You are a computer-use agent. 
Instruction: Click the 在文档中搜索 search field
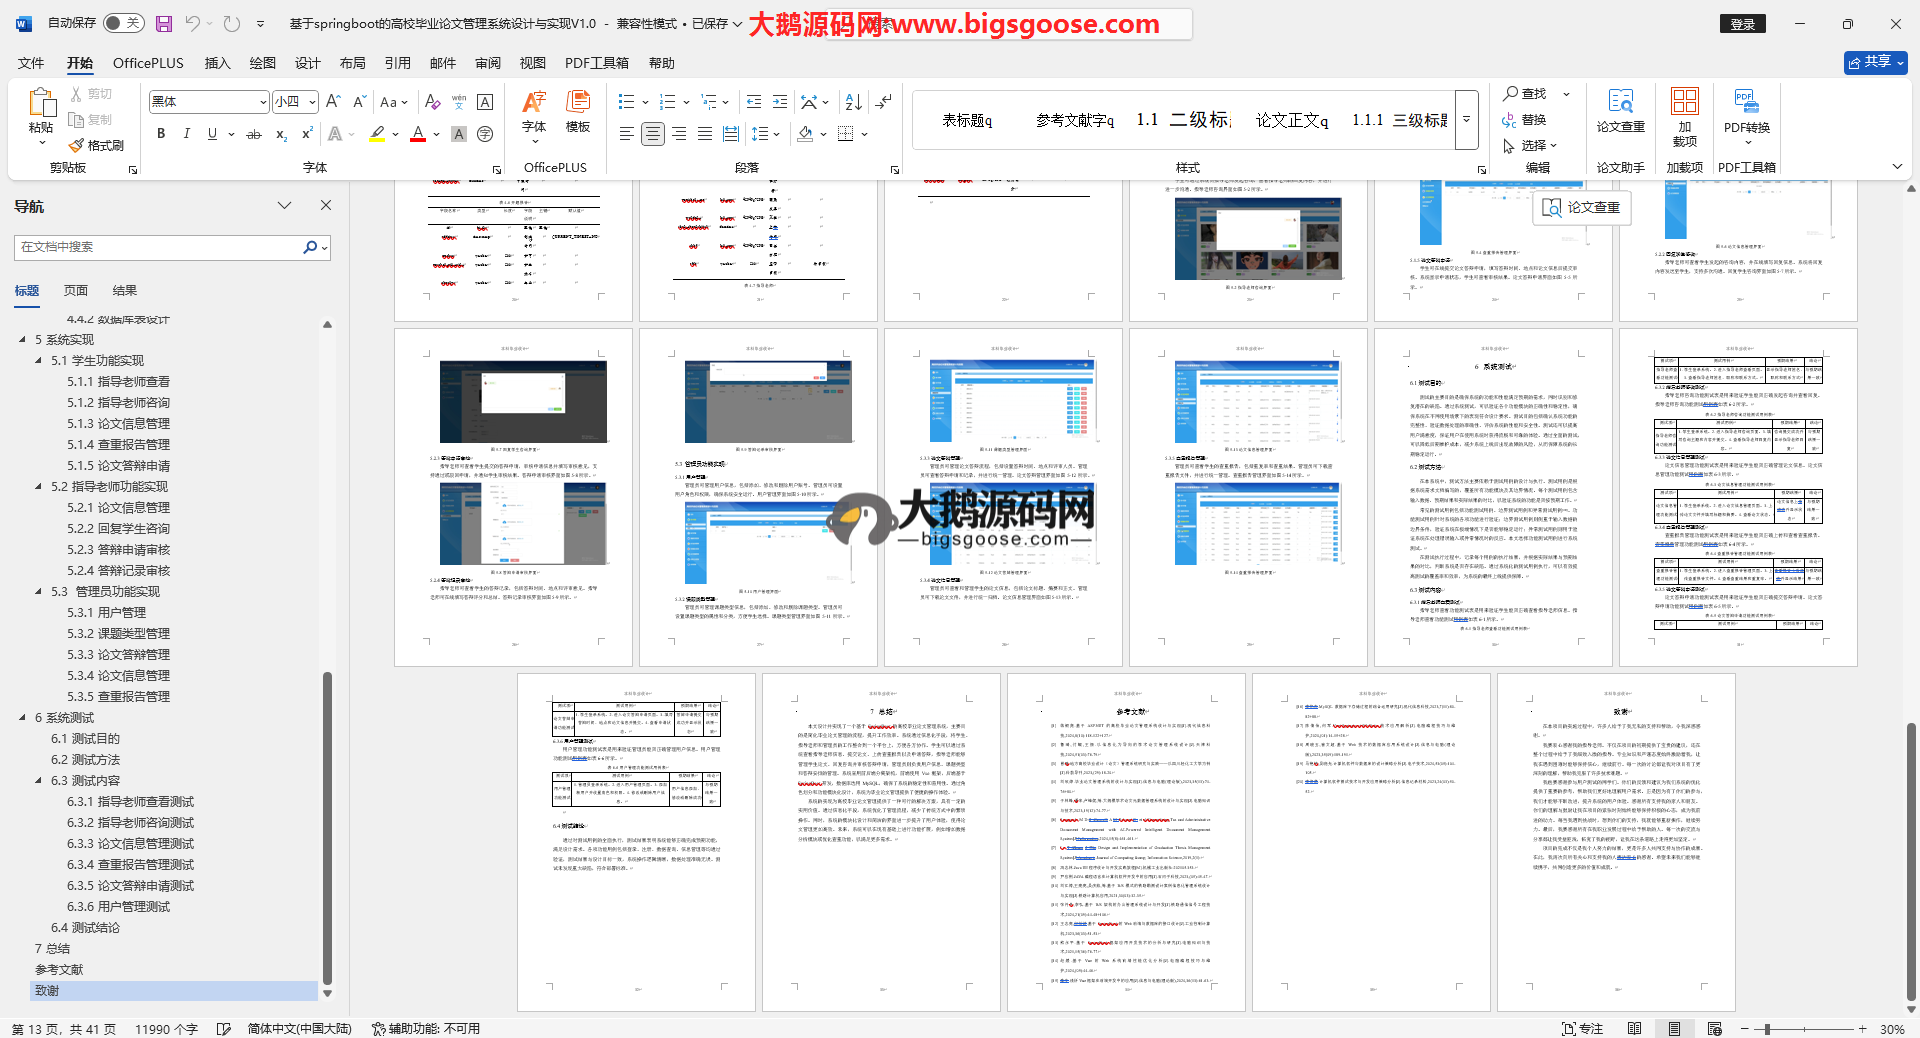coord(160,247)
